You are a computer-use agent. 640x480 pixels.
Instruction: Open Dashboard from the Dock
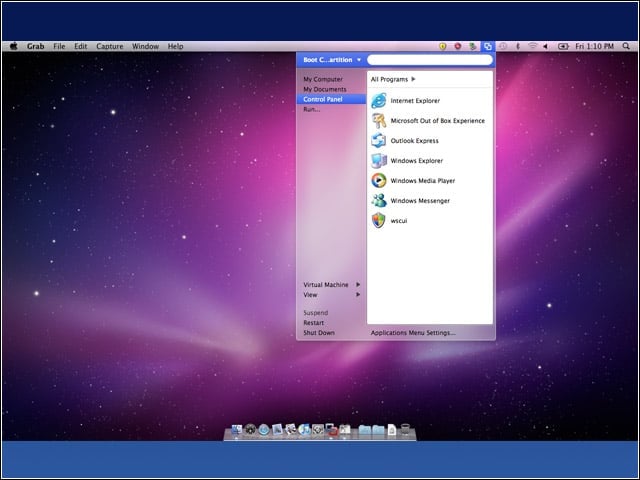(x=250, y=430)
